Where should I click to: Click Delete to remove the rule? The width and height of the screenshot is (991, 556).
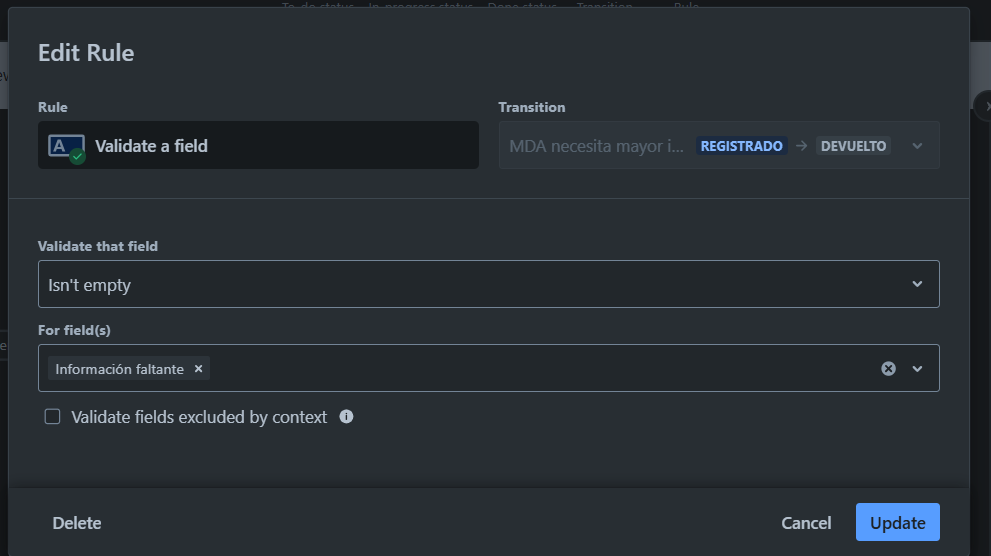tap(76, 523)
